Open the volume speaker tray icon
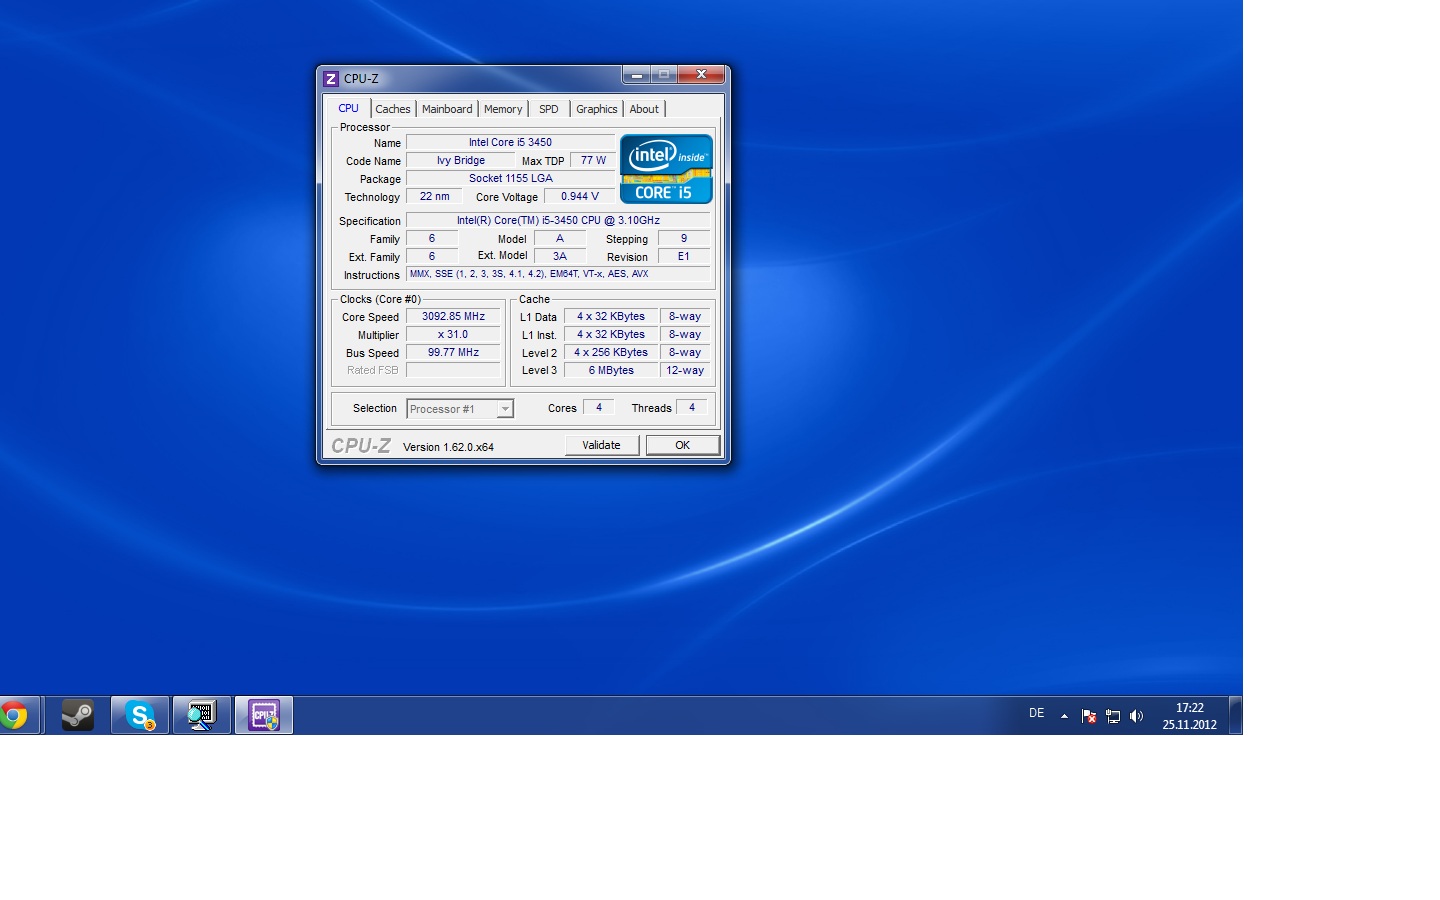 pyautogui.click(x=1136, y=716)
